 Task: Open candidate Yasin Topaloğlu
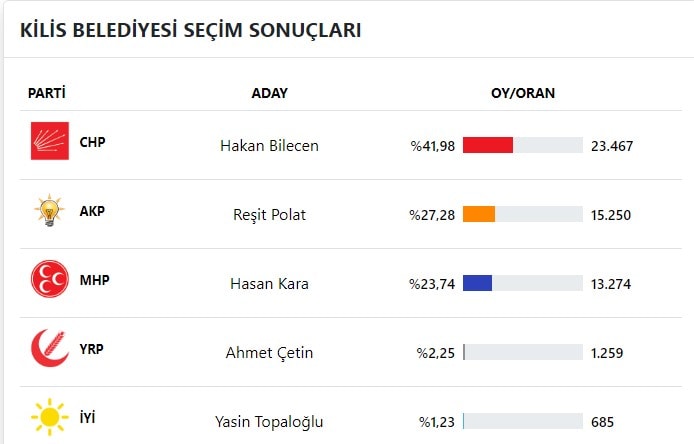coord(269,422)
